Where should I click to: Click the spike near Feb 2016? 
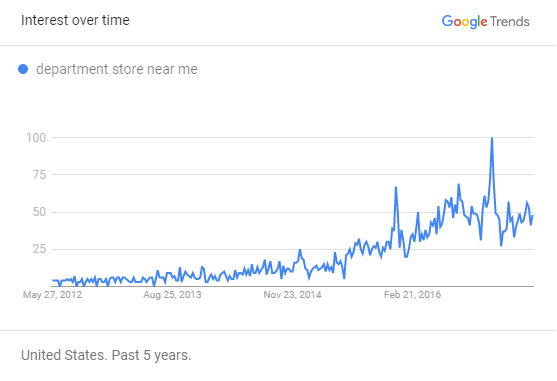396,187
